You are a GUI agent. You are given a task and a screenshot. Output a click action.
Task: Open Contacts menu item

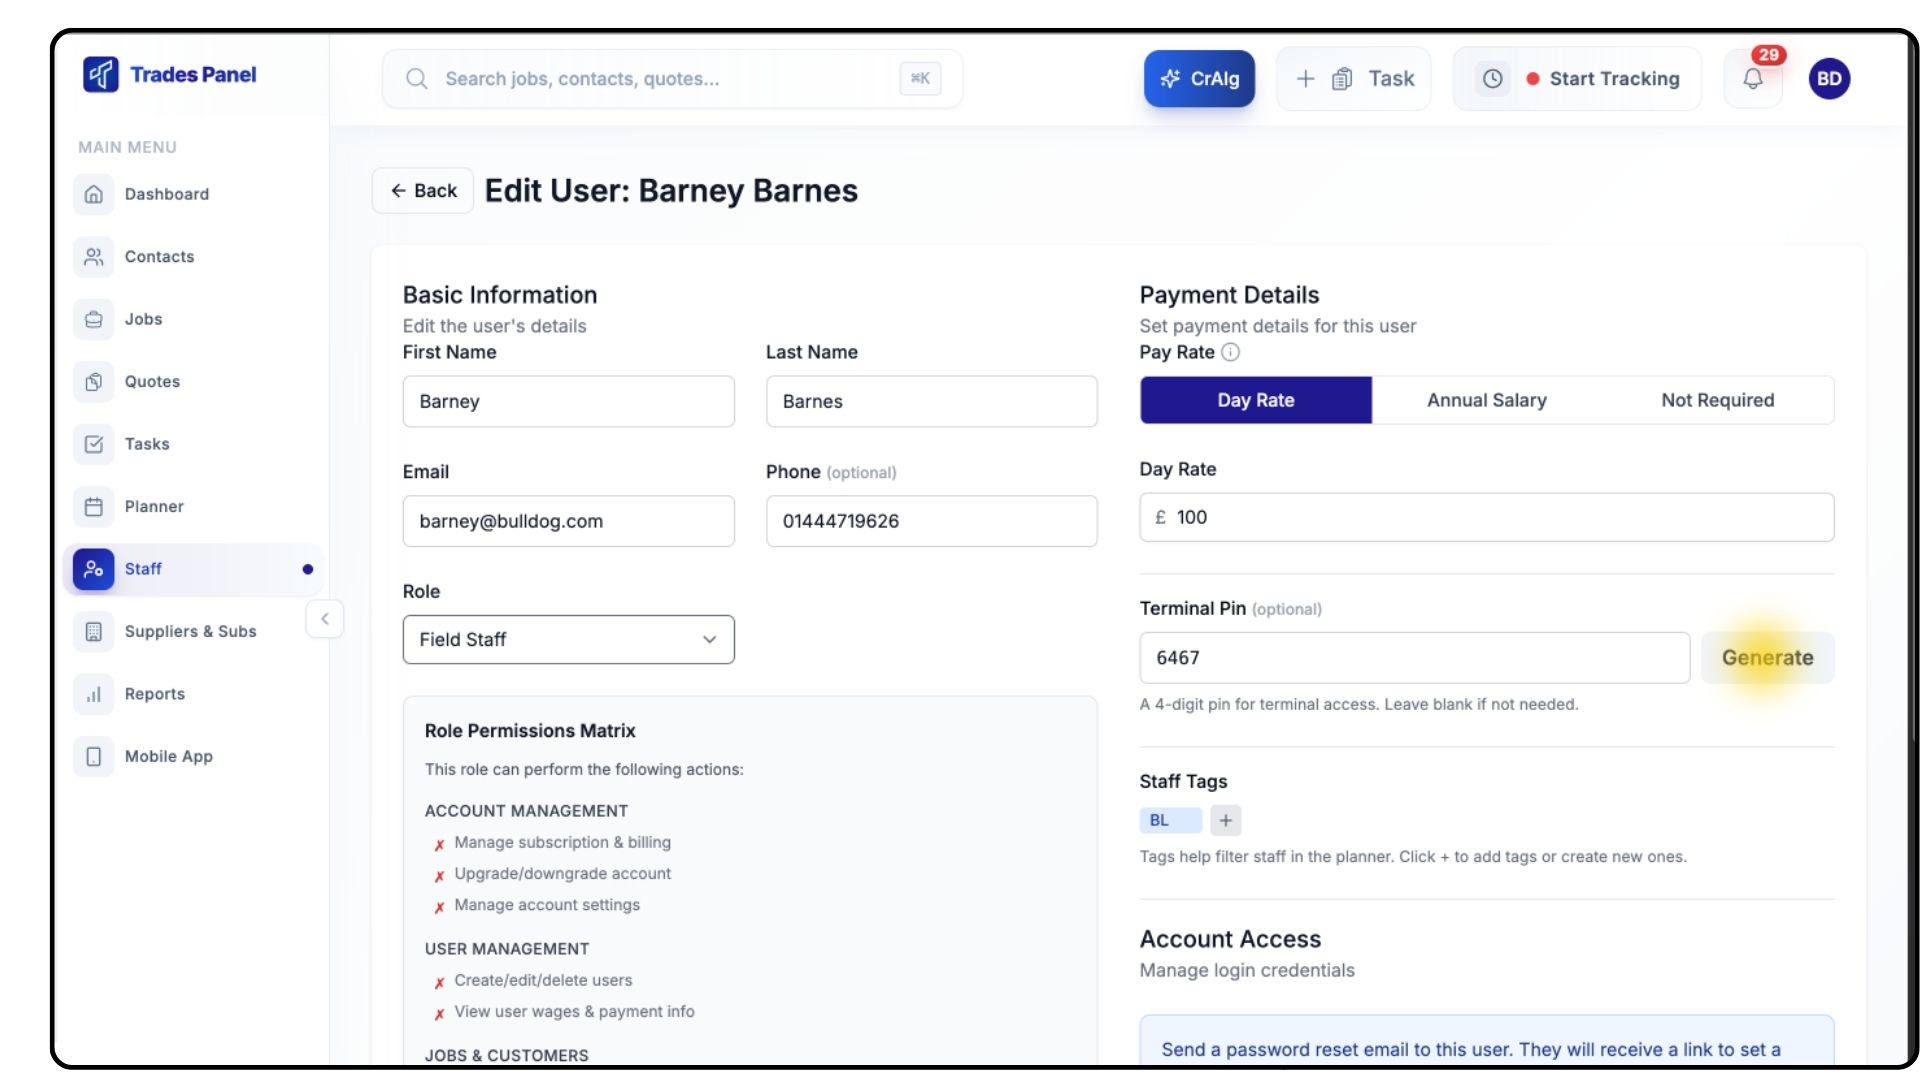point(159,257)
